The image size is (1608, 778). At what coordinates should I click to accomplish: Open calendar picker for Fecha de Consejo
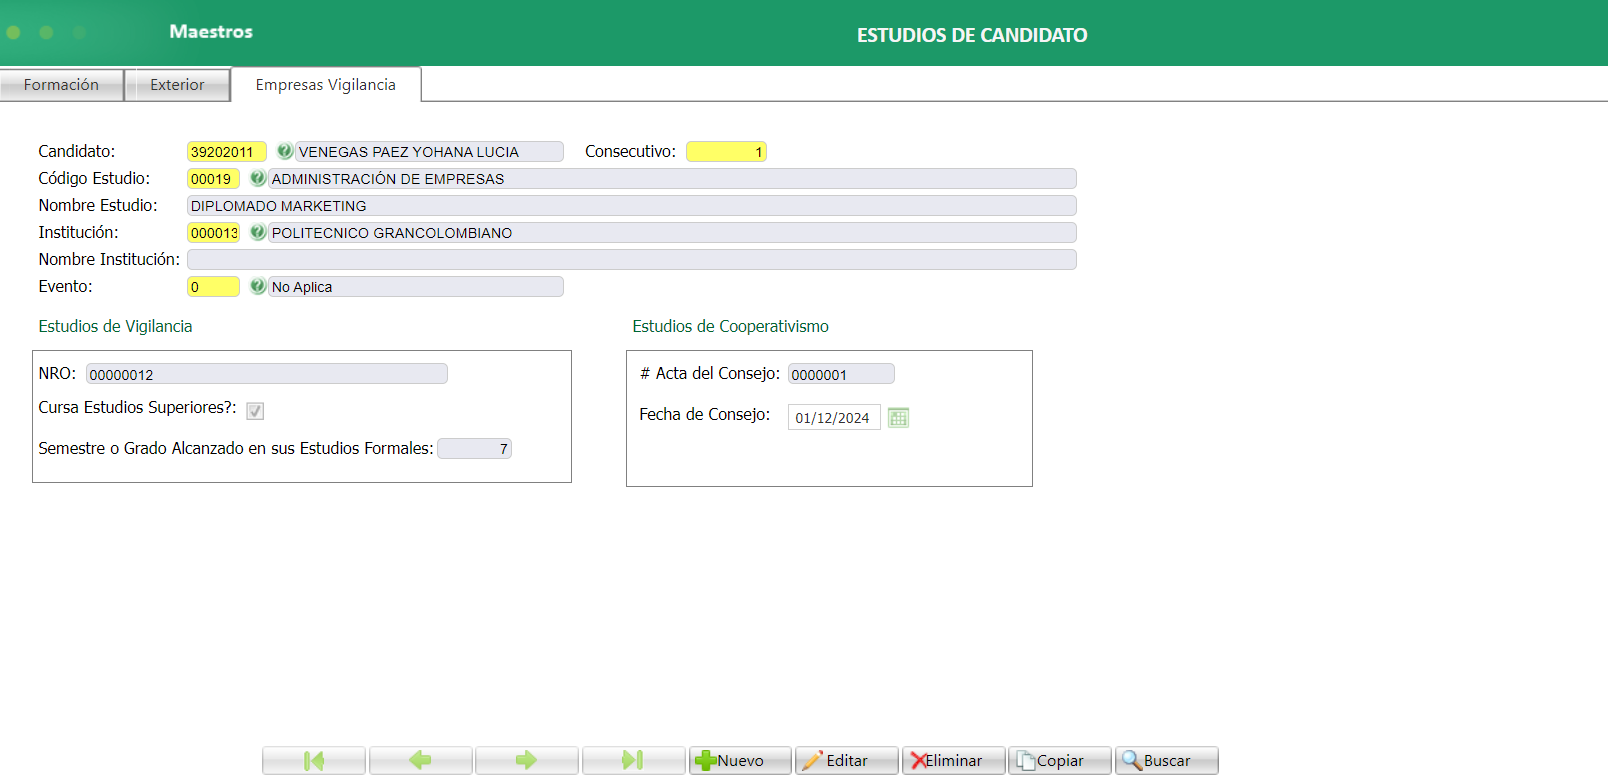click(898, 417)
